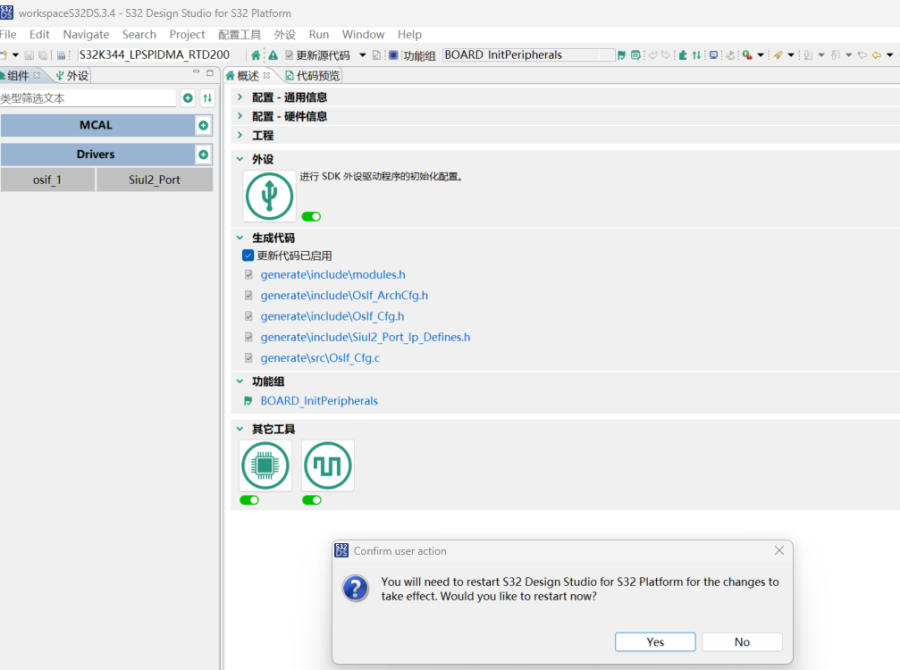Open the Window menu
The image size is (900, 670).
363,34
